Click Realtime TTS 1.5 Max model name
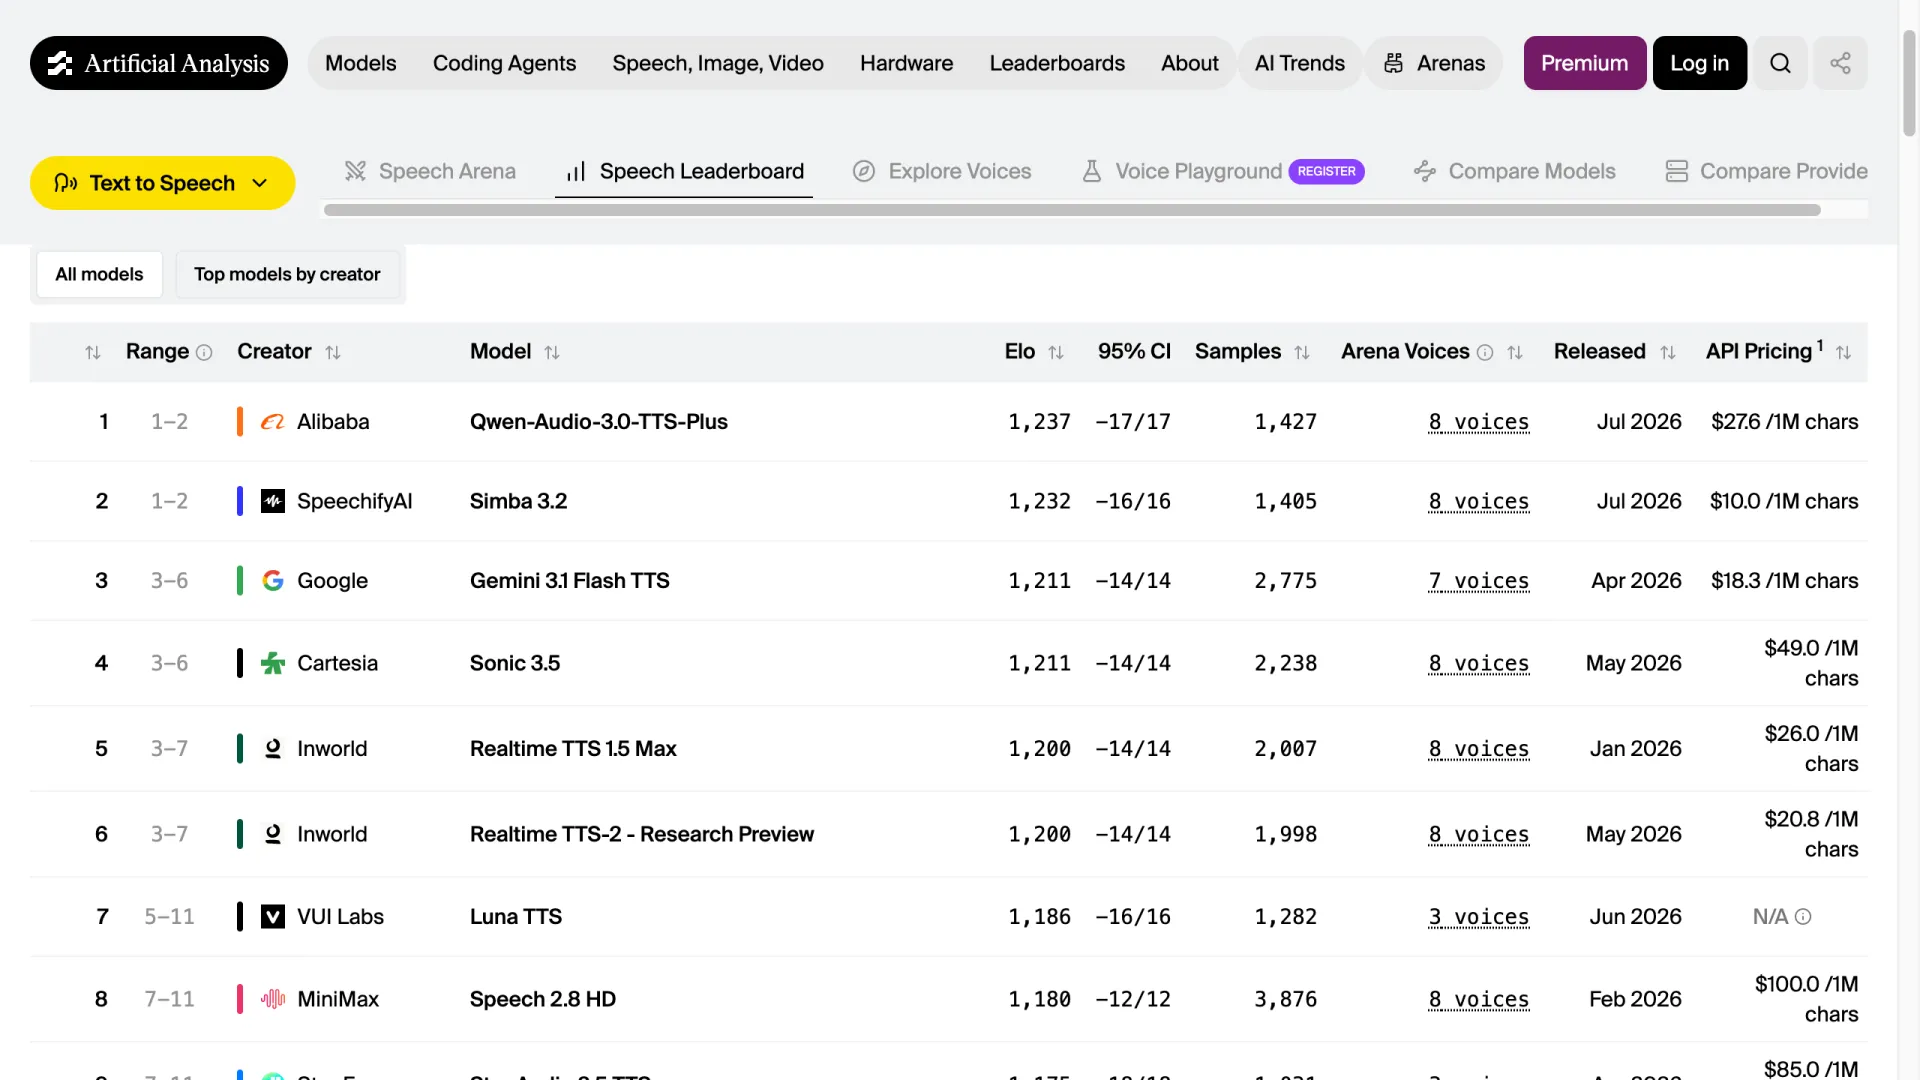This screenshot has height=1080, width=1920. (573, 749)
